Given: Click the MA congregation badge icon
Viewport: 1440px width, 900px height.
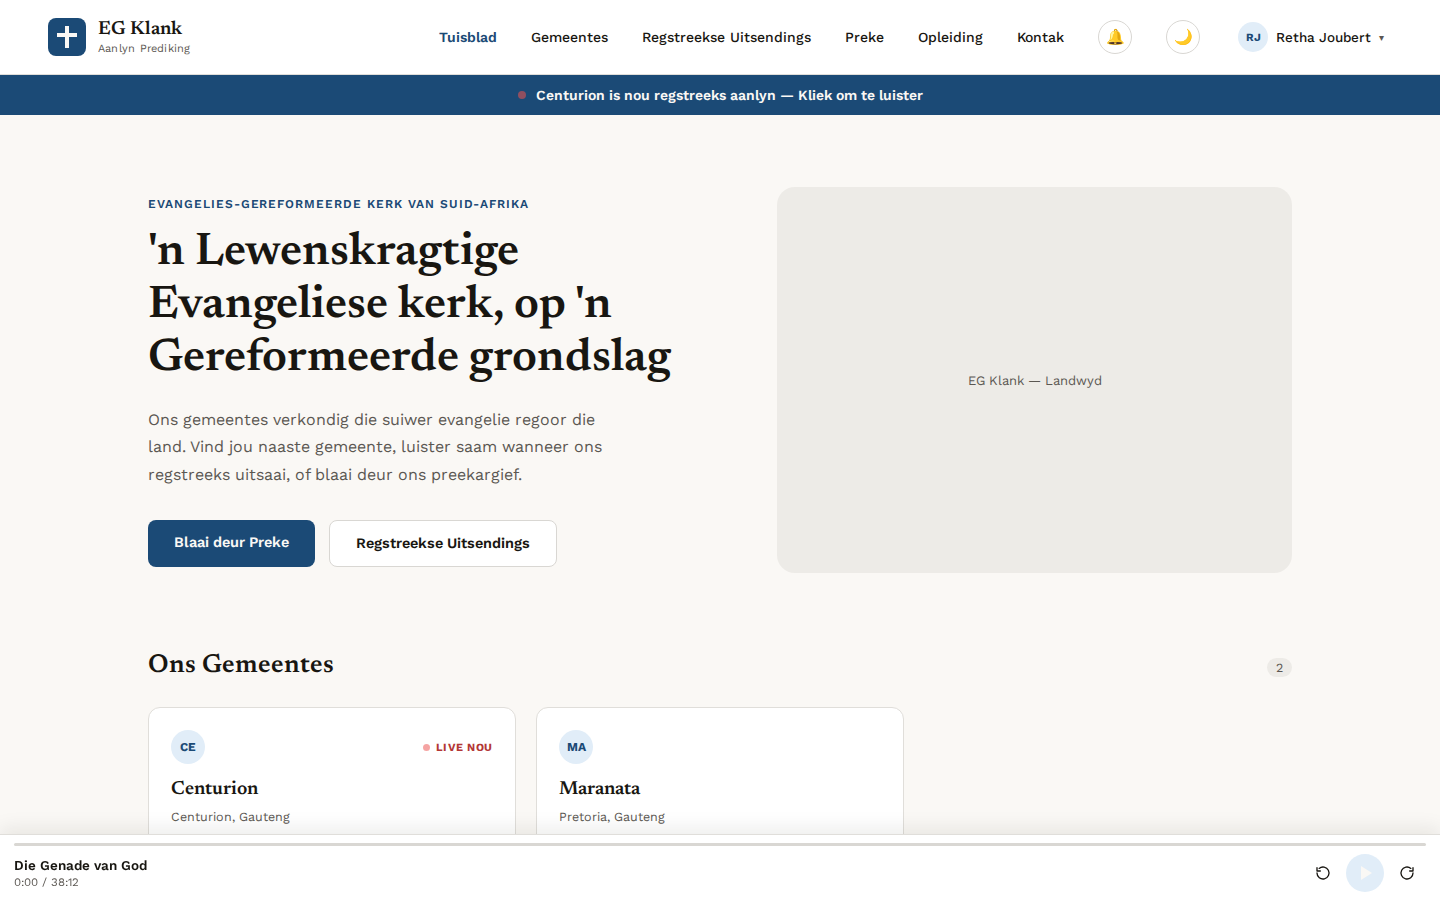Looking at the screenshot, I should (576, 747).
